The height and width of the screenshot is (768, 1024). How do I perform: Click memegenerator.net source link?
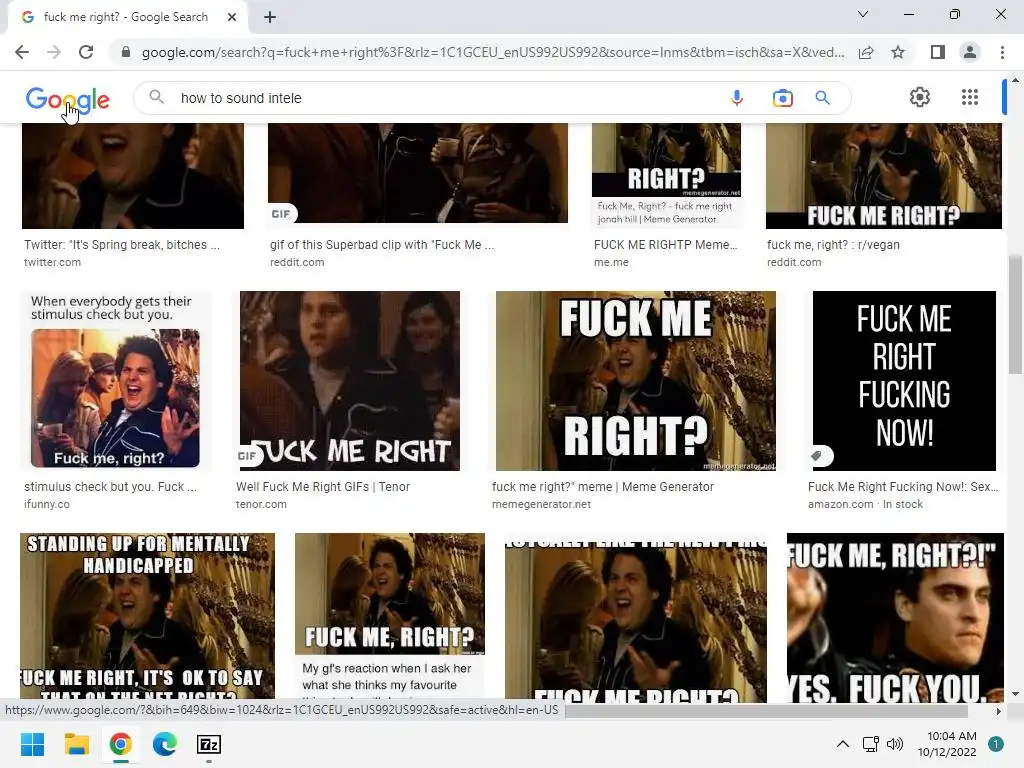click(x=541, y=504)
